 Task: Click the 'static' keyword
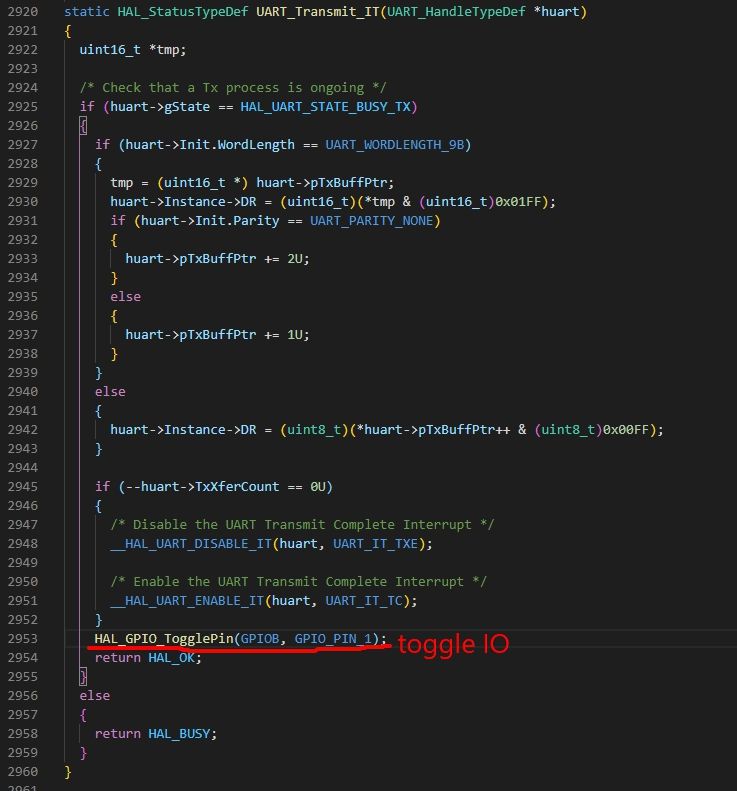click(87, 12)
